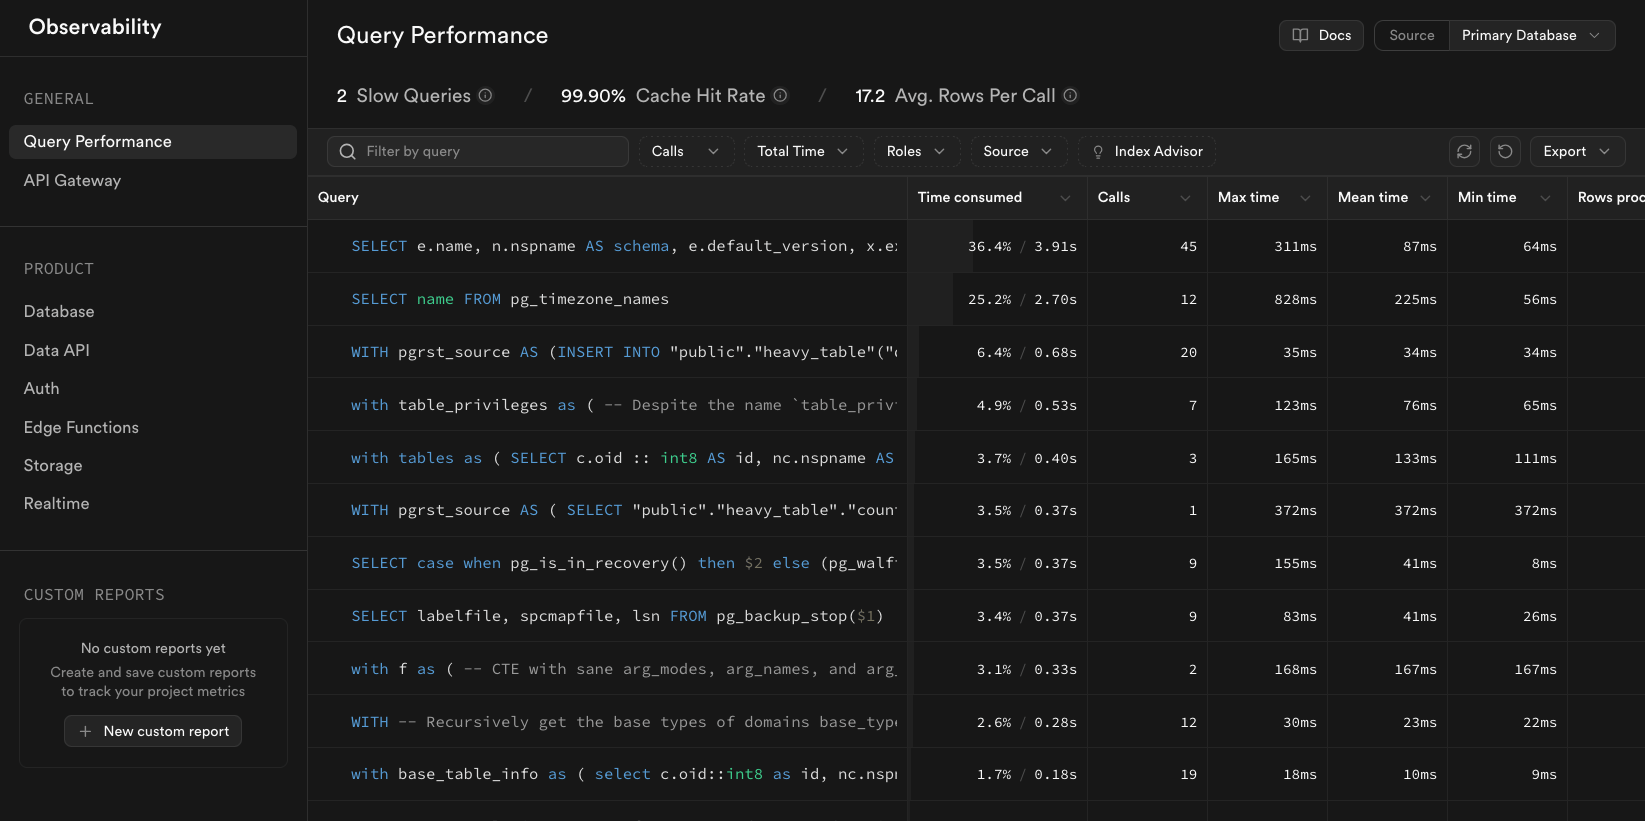Click the 311ms max time value
Viewport: 1645px width, 821px height.
1295,246
